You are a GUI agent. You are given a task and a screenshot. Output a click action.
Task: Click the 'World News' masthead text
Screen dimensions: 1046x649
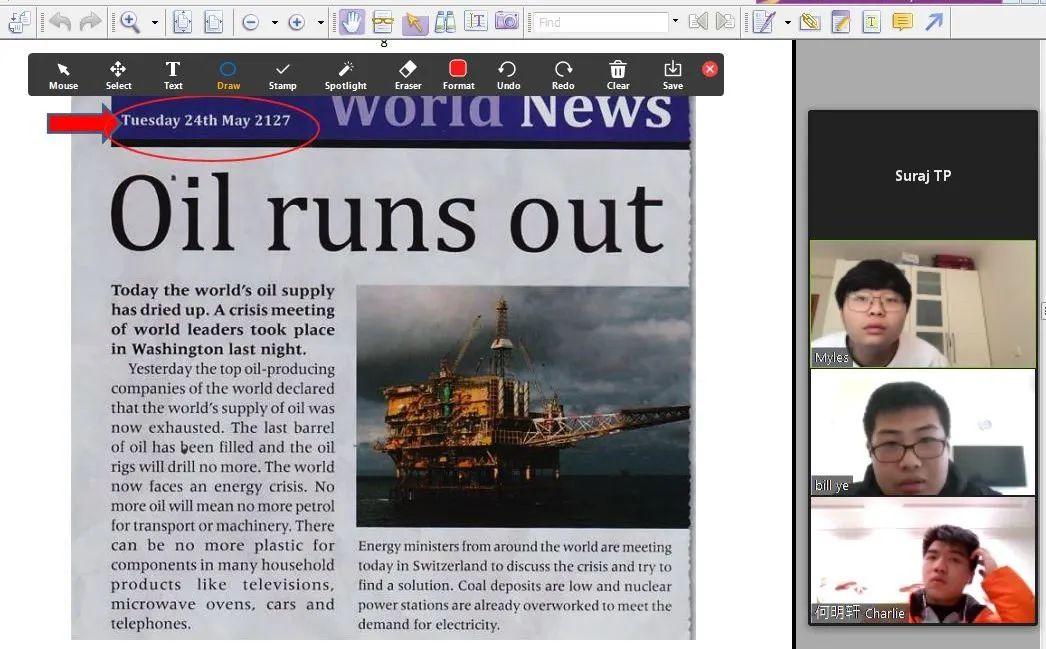502,111
